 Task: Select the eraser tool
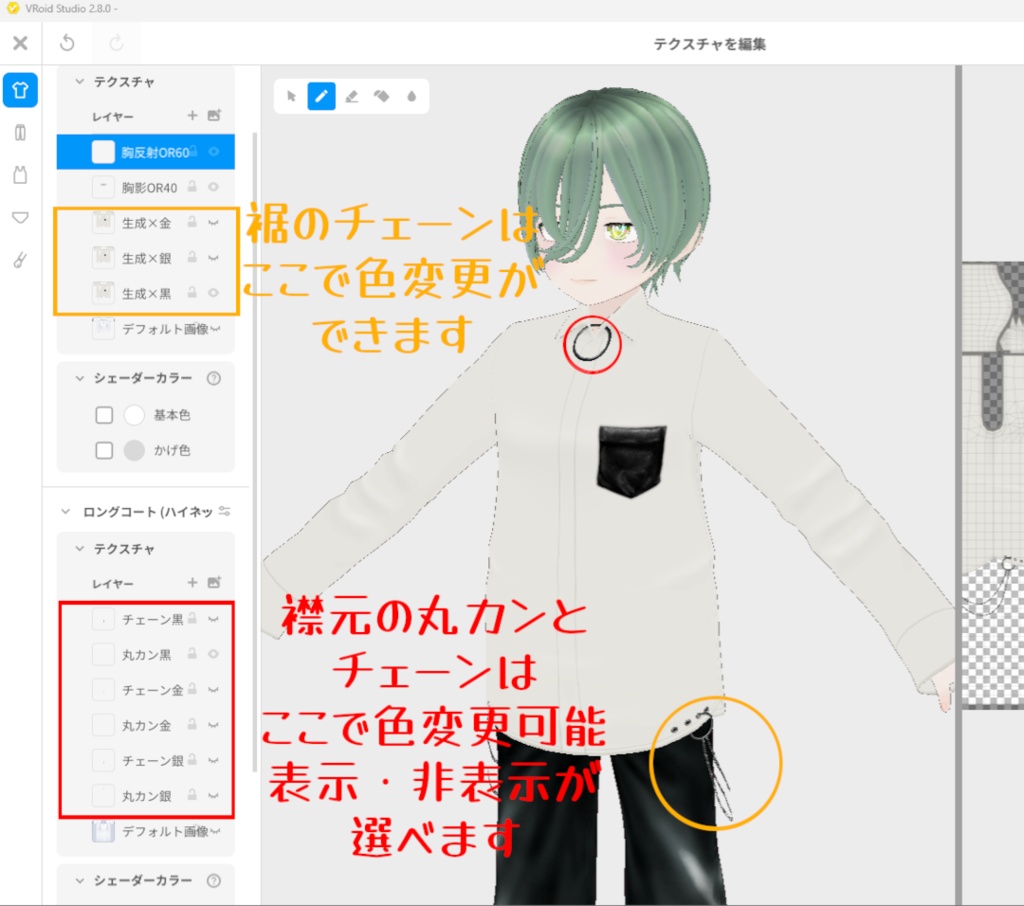point(352,96)
